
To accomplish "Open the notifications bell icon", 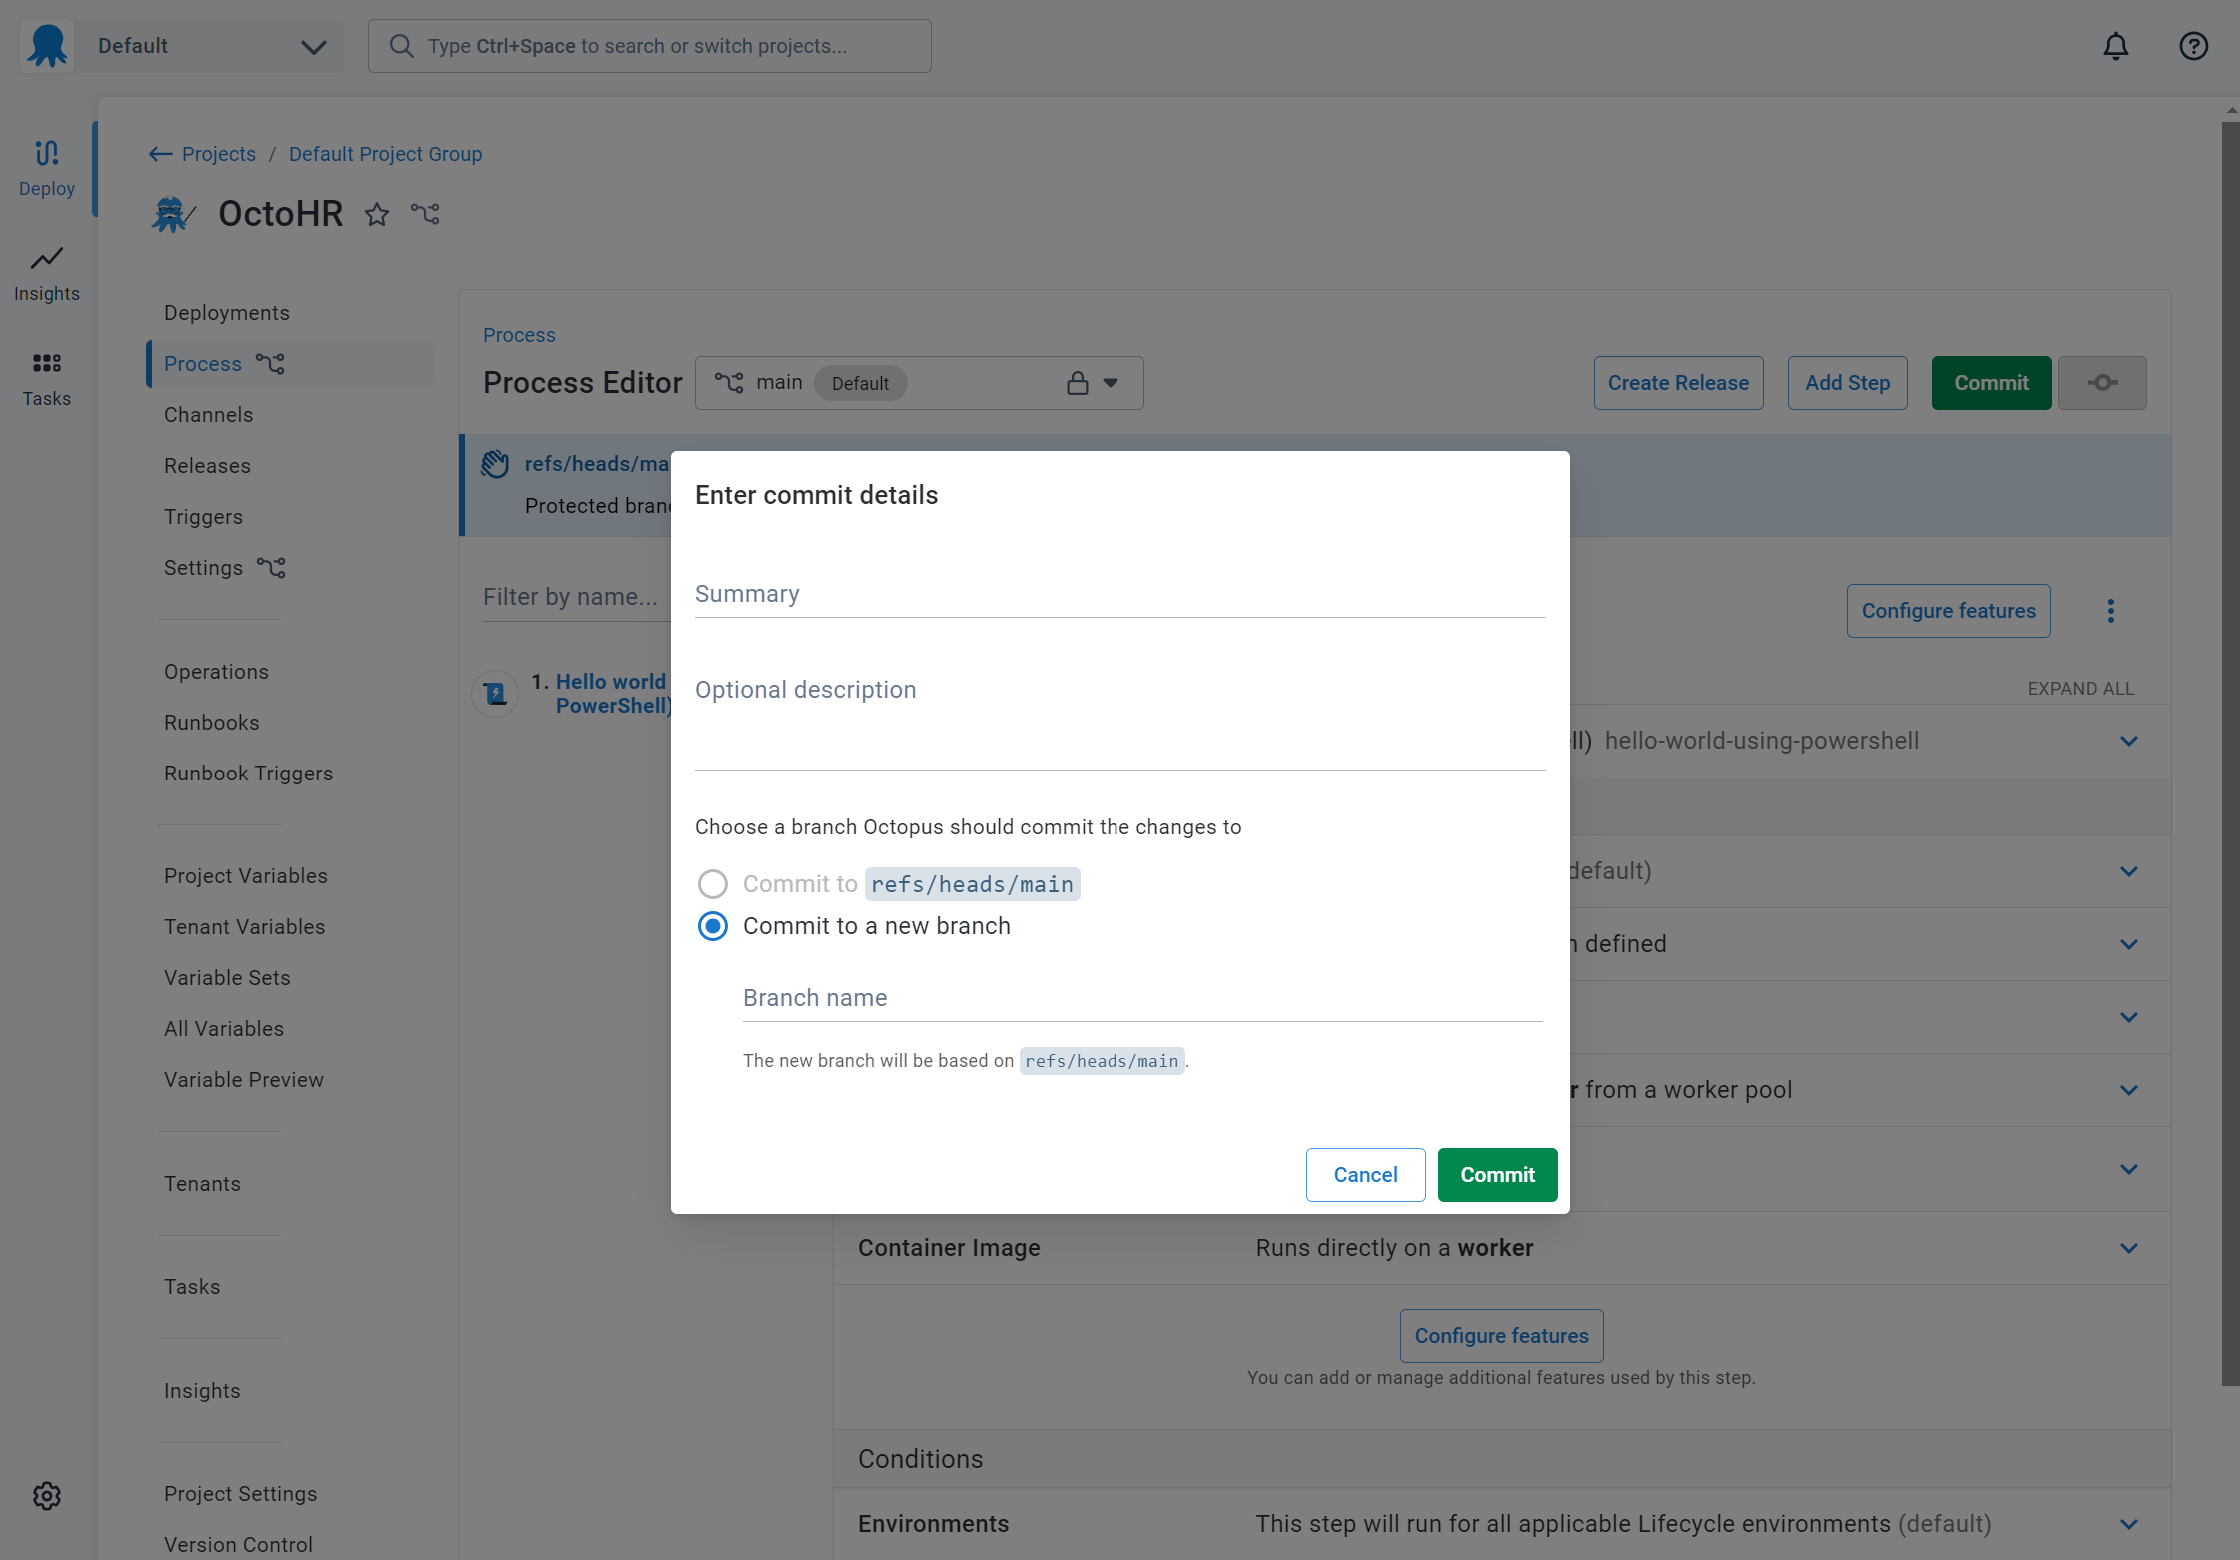I will pos(2115,46).
